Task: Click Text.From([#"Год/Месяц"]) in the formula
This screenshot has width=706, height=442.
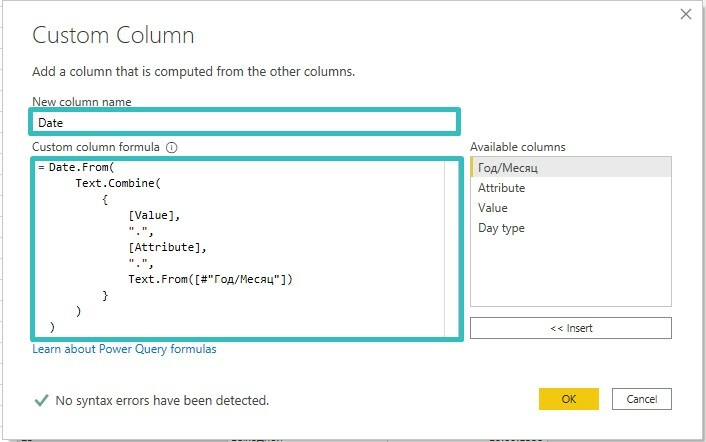Action: coord(210,279)
